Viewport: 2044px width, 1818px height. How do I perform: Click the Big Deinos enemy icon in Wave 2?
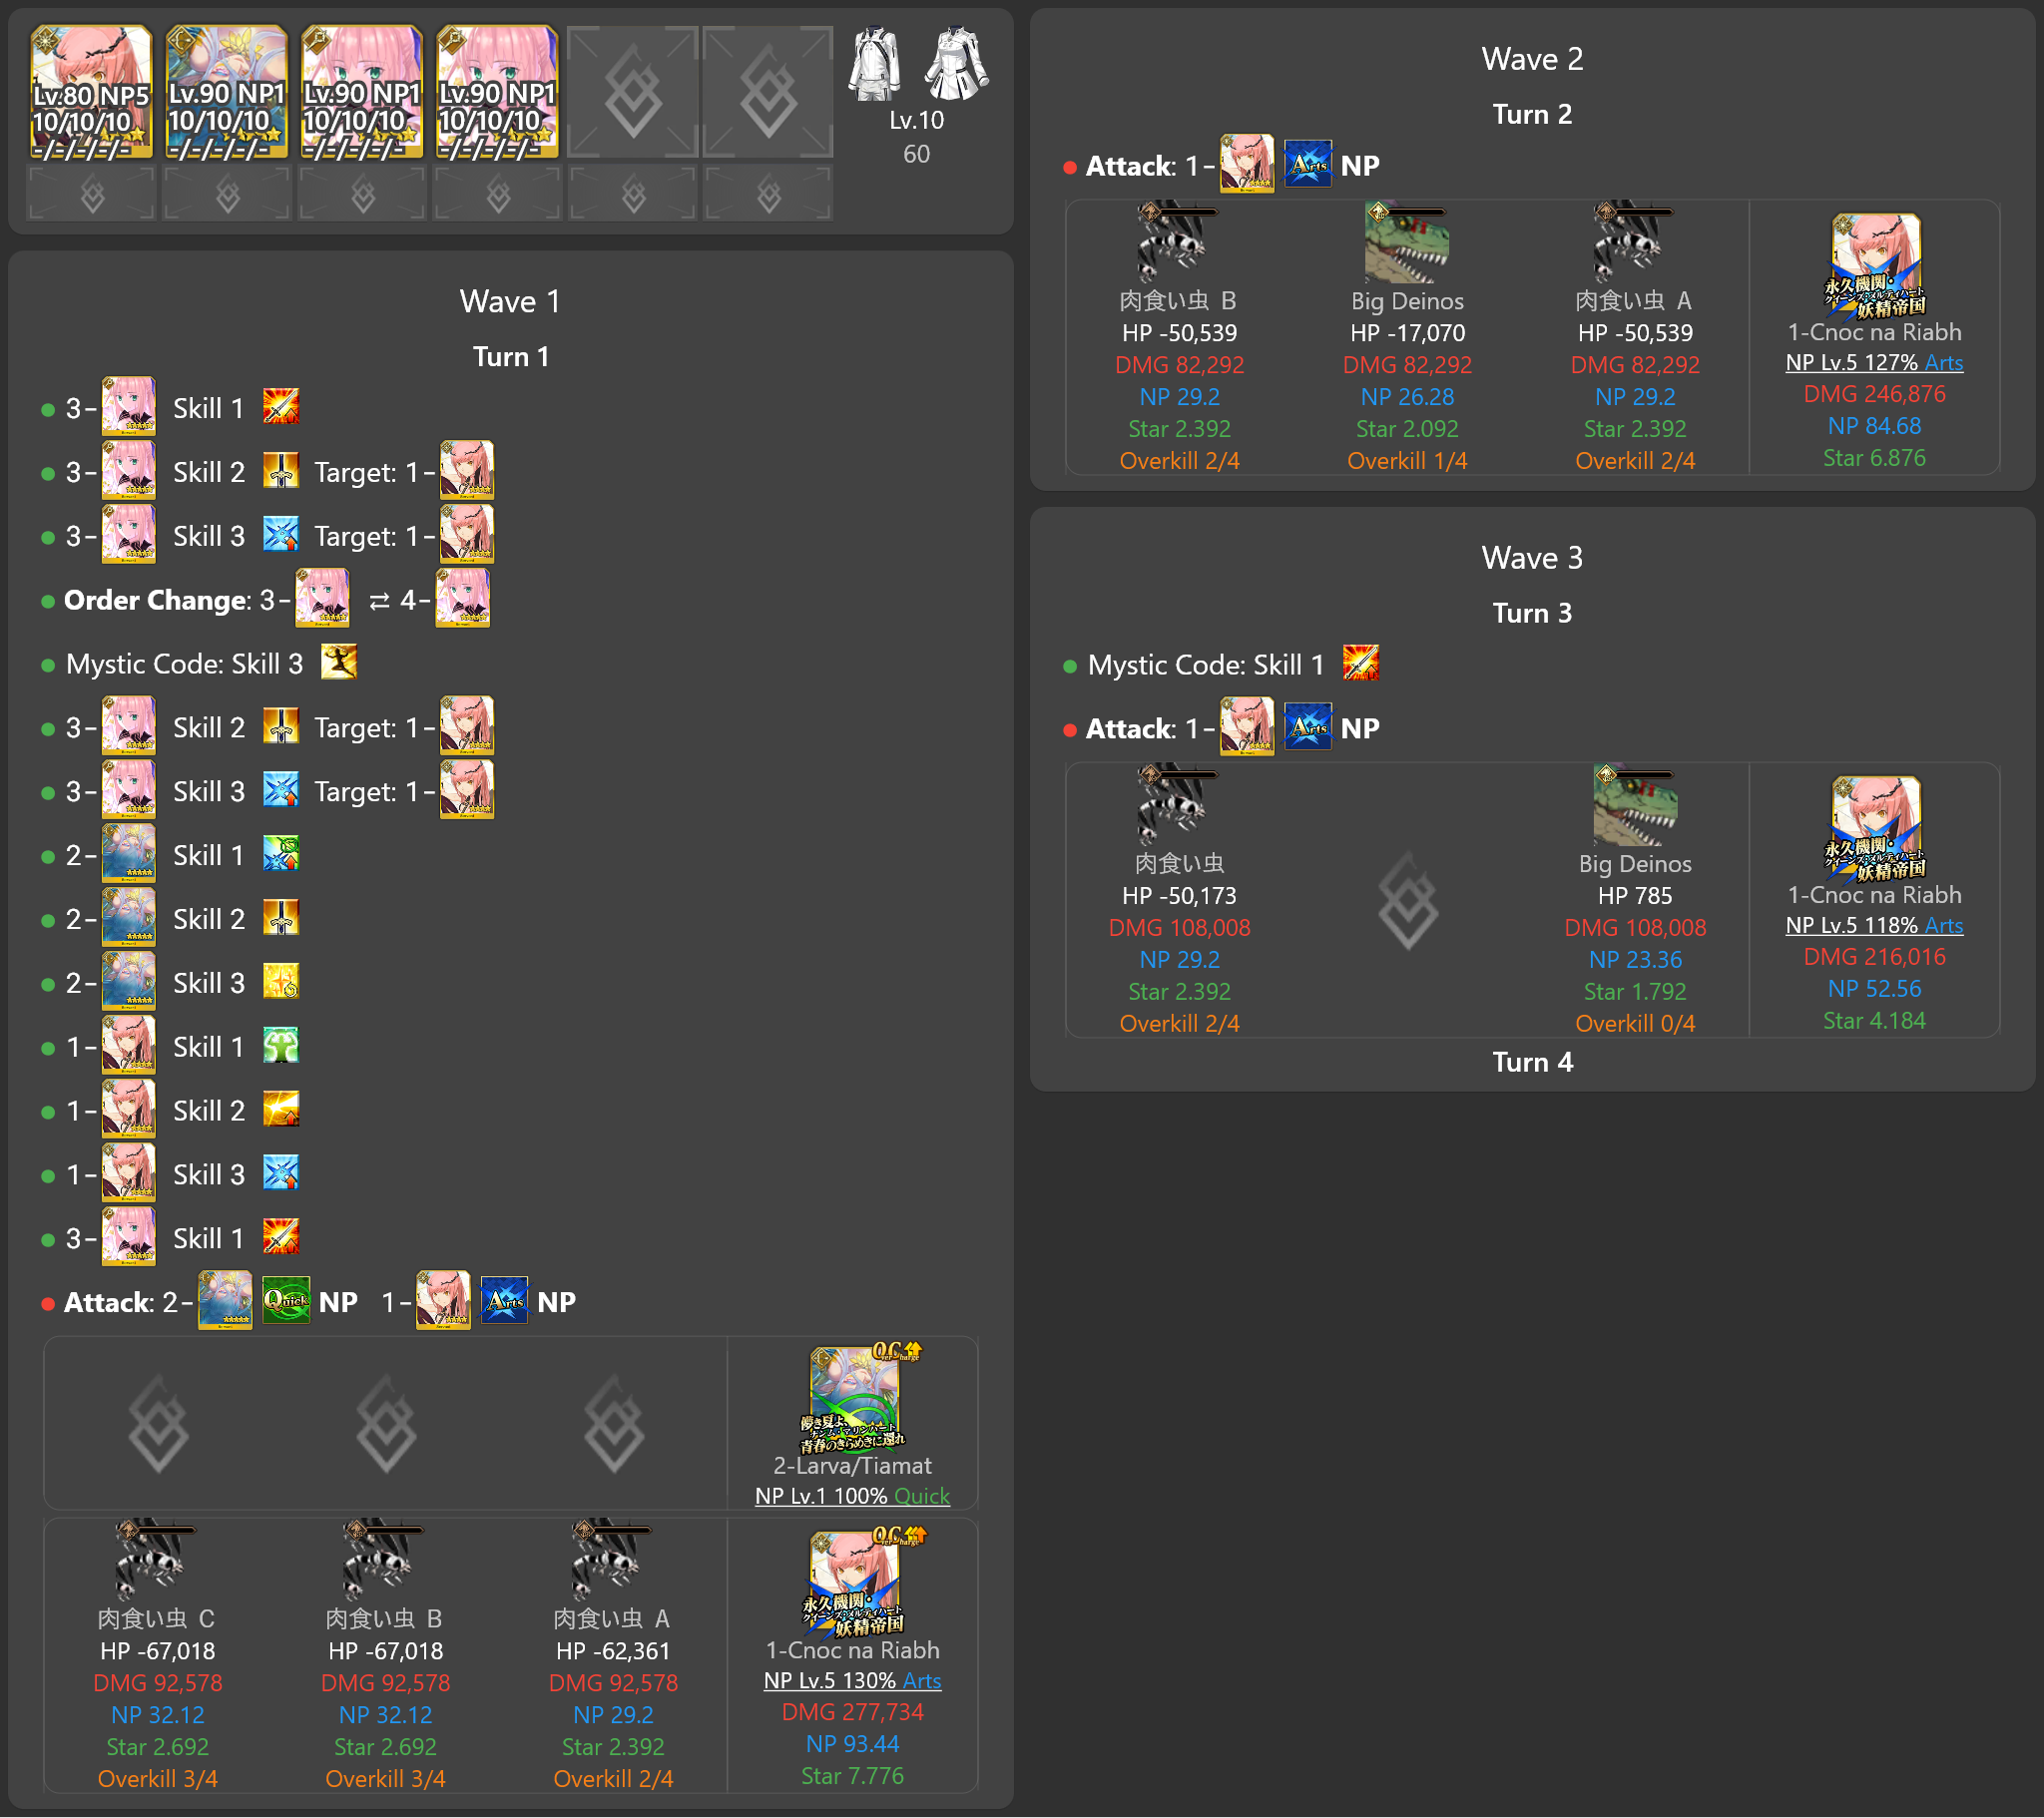pos(1406,243)
